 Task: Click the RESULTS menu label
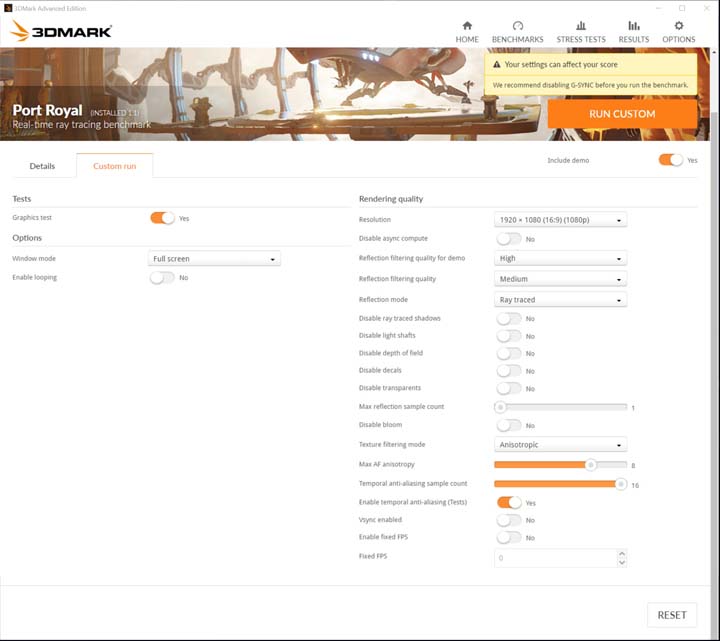[x=634, y=39]
